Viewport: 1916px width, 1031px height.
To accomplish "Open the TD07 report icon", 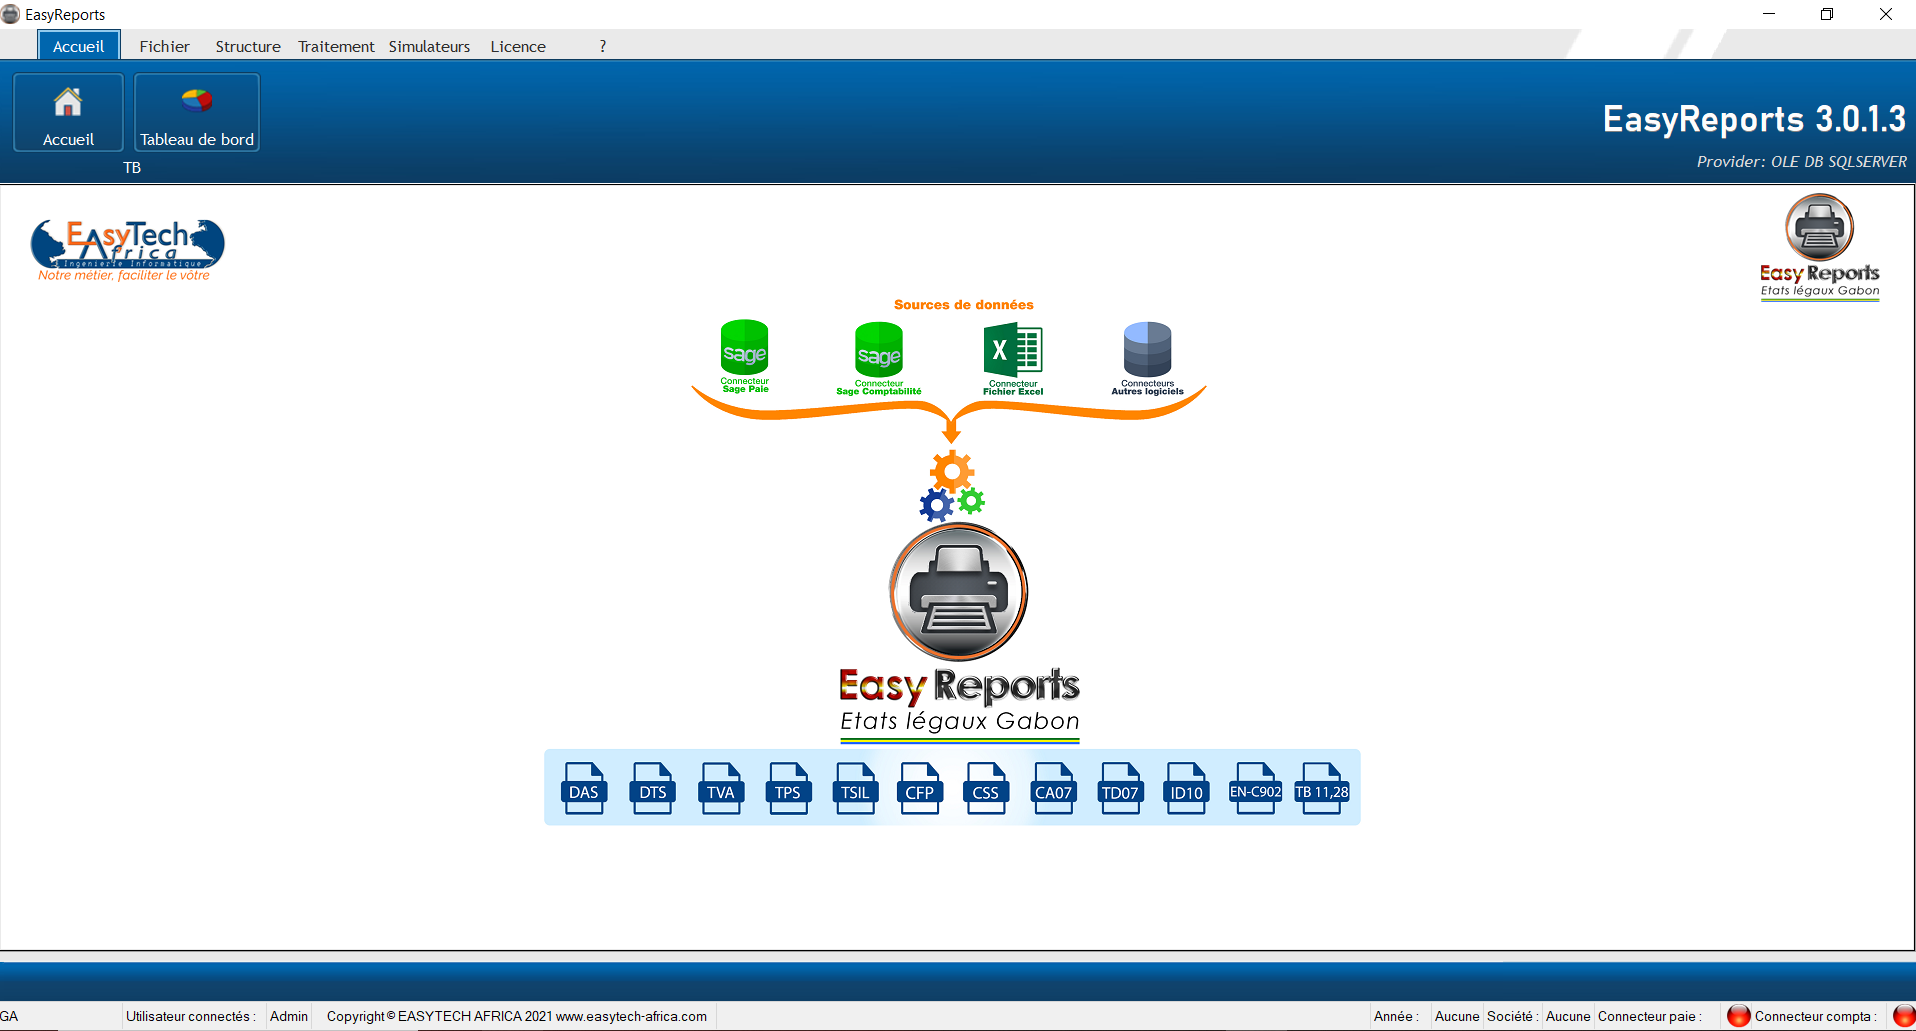I will tap(1120, 788).
